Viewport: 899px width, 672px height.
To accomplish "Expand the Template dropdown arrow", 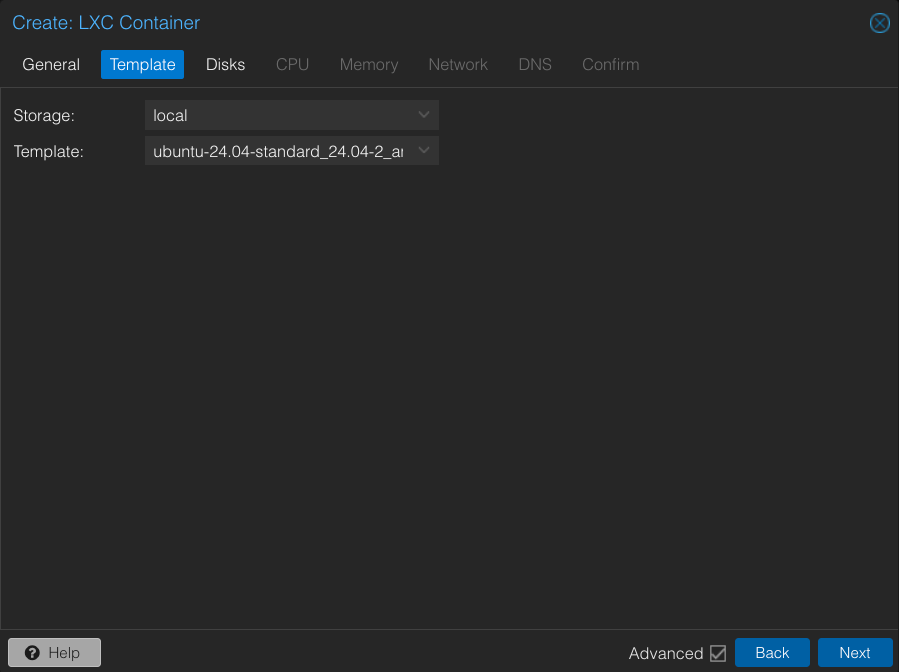I will 424,150.
